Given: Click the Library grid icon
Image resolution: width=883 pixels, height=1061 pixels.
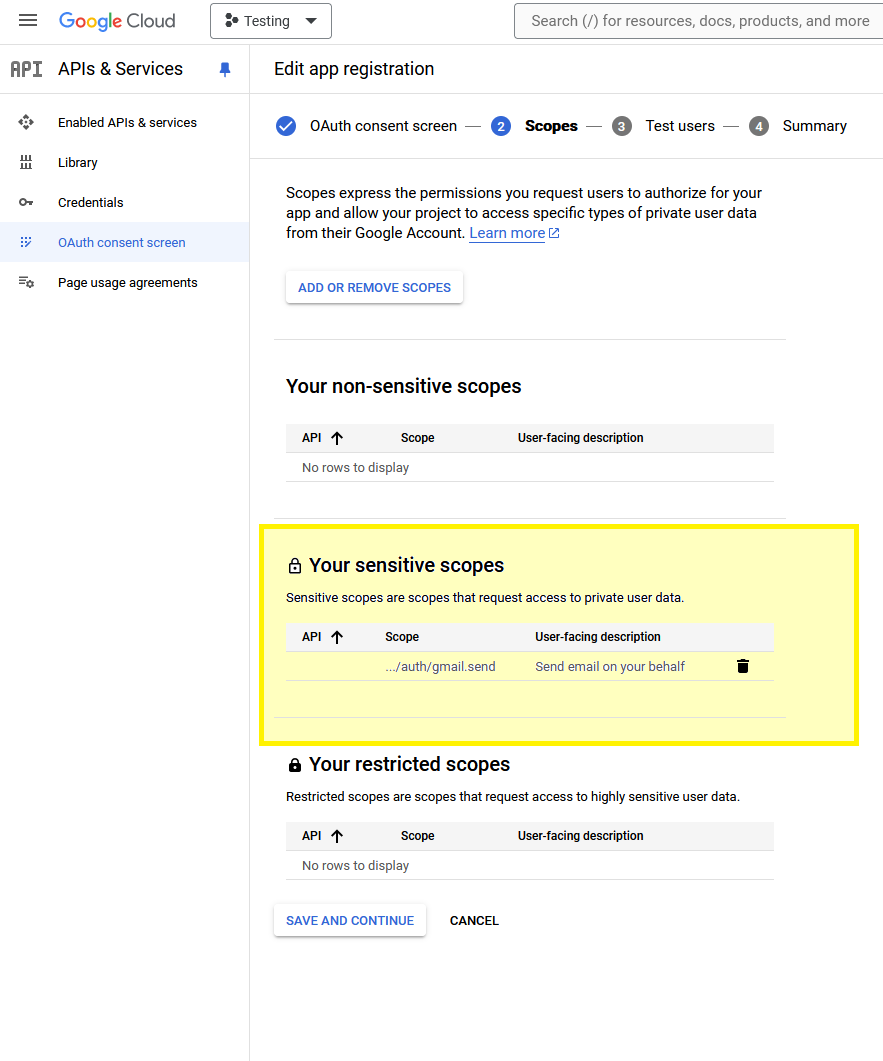Looking at the screenshot, I should [26, 162].
